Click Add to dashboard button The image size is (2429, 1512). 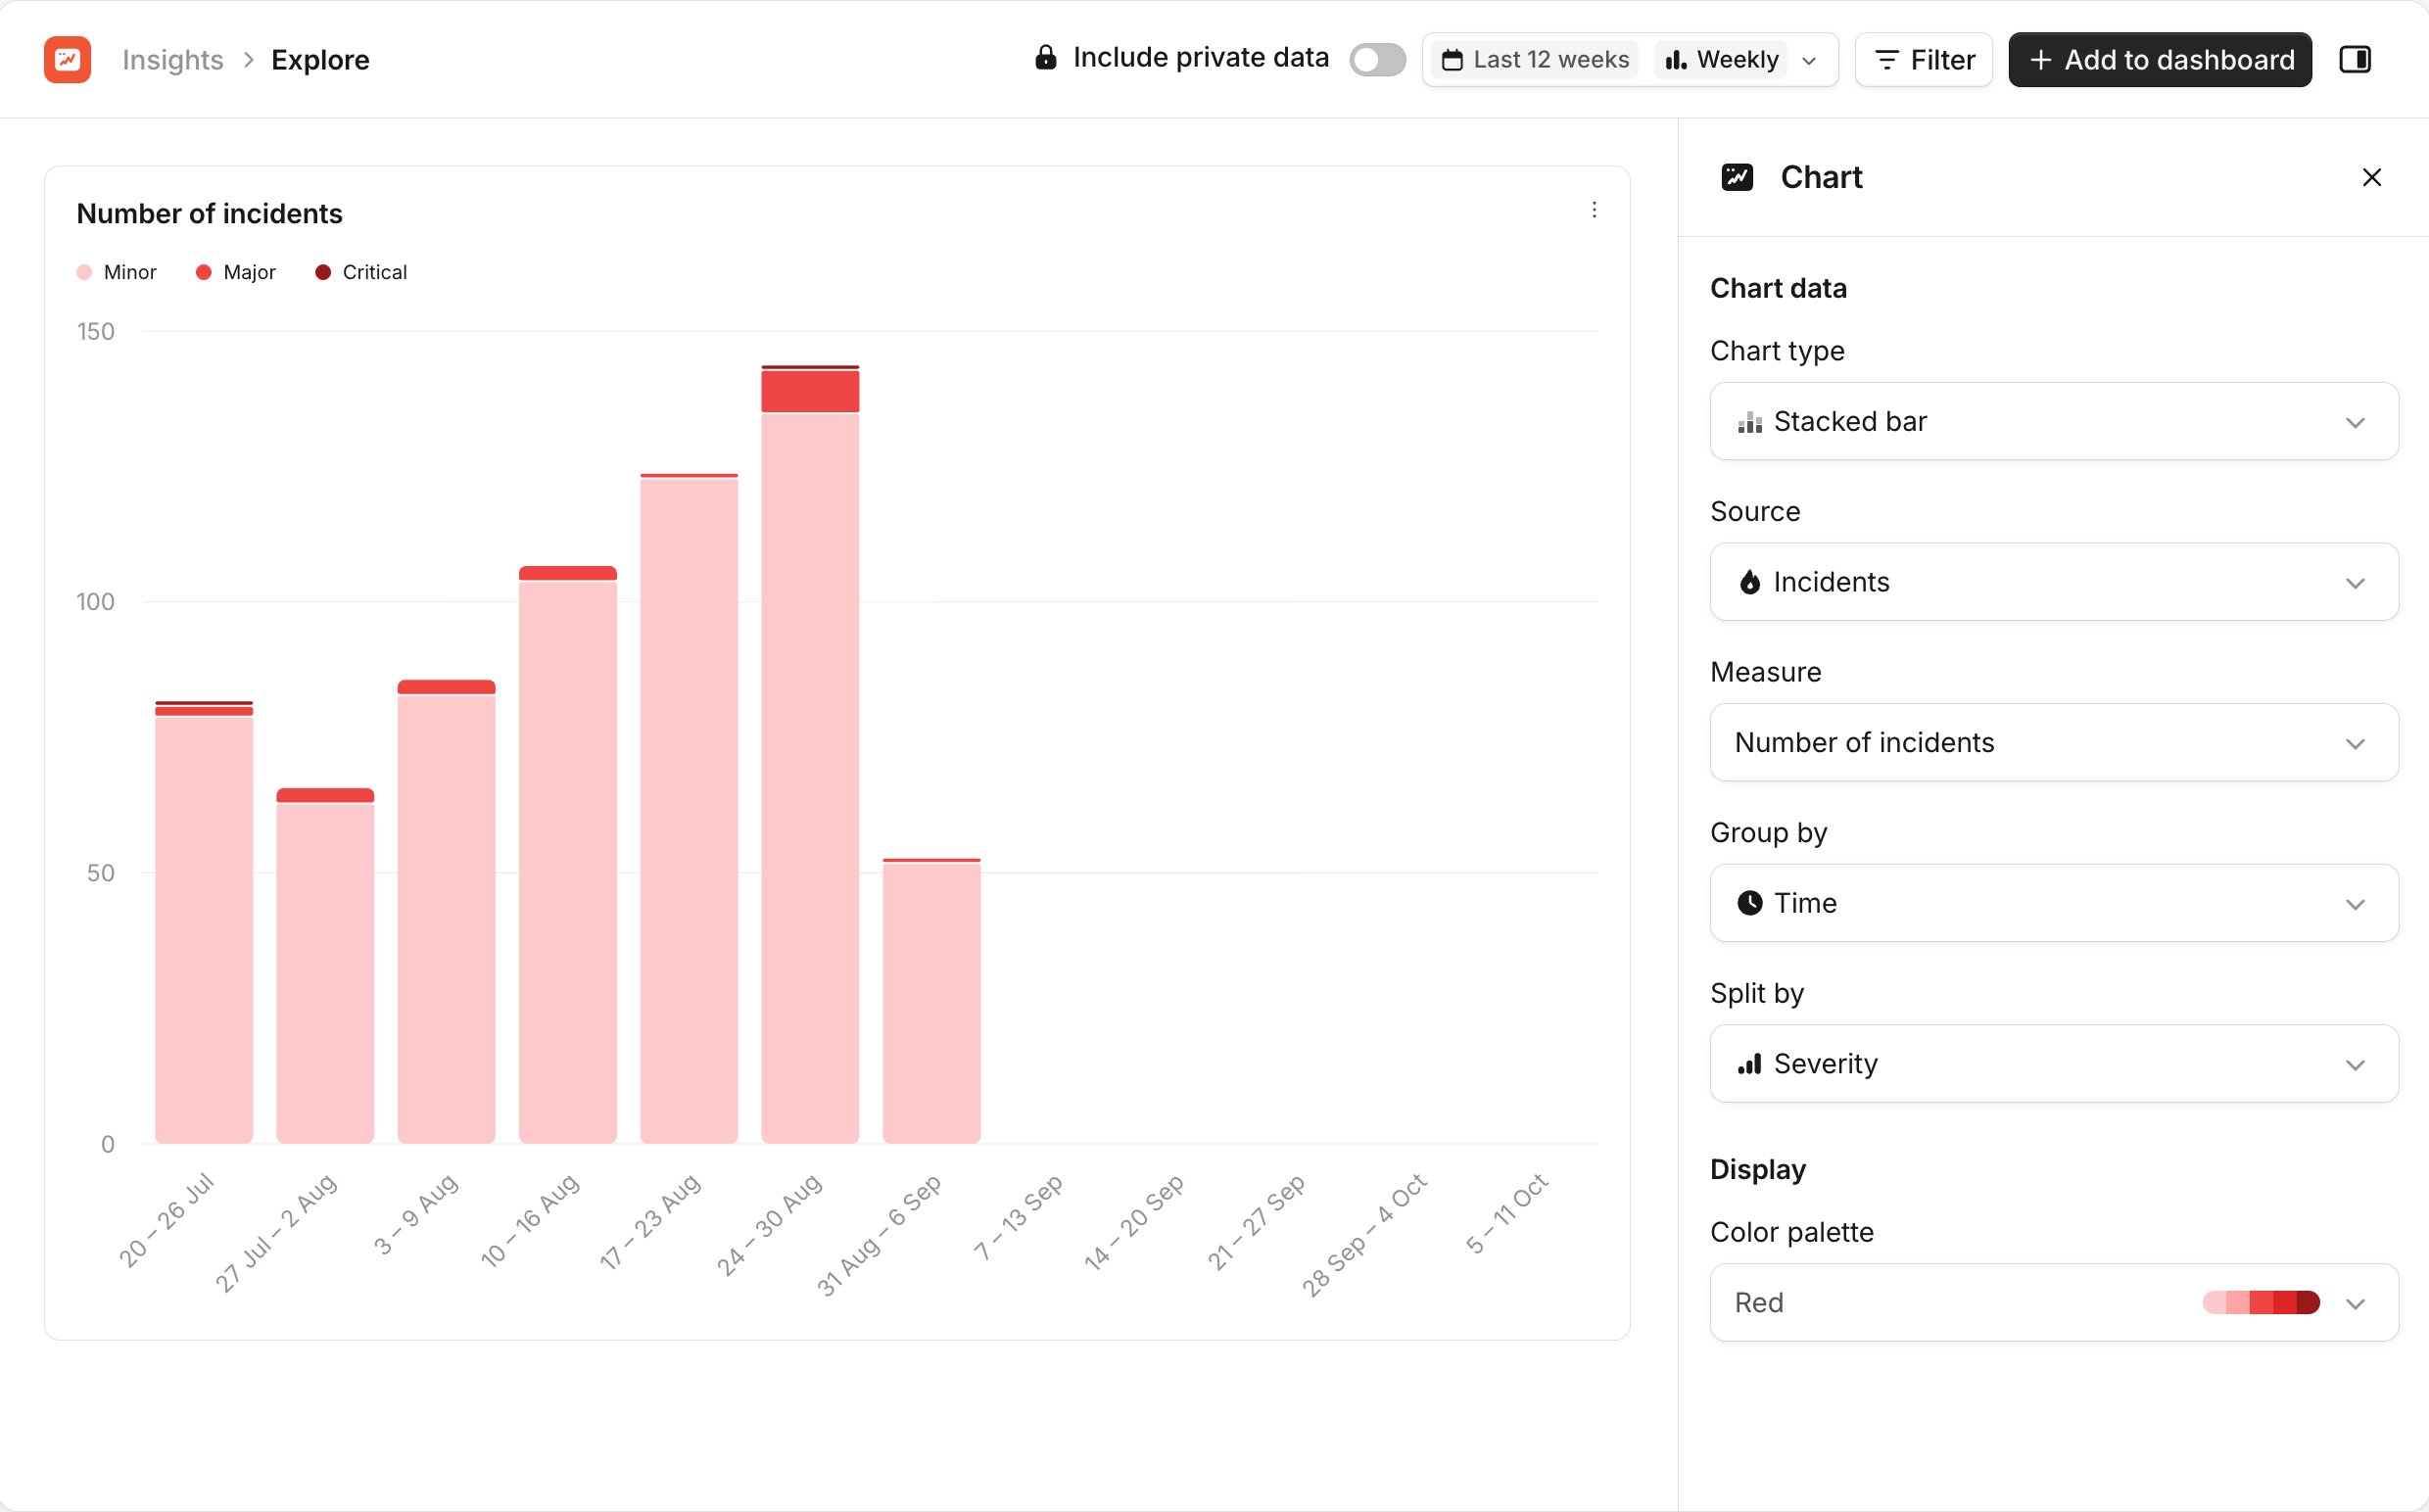pyautogui.click(x=2159, y=60)
